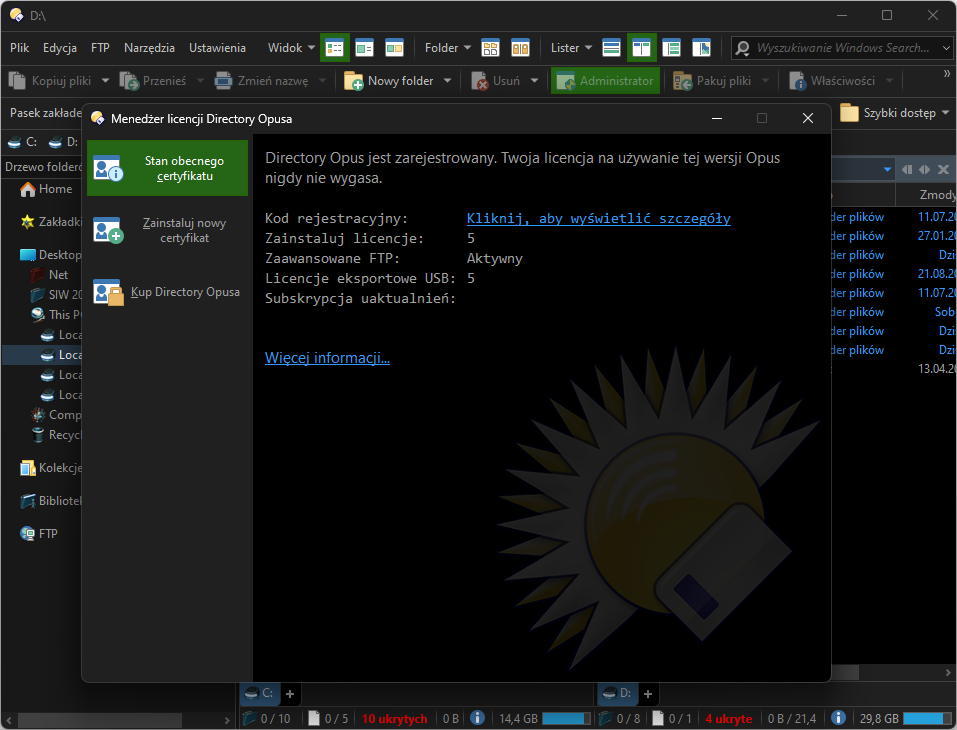Type in the Wyszukiwanie Windows Search field
957x730 pixels.
coord(842,48)
